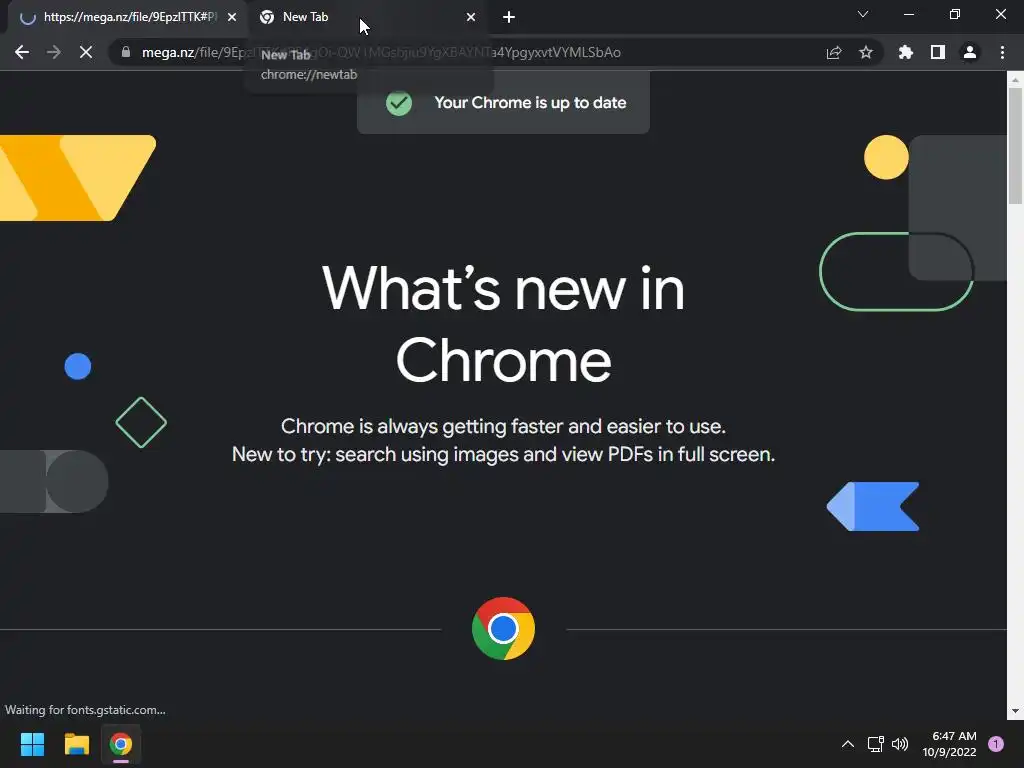The height and width of the screenshot is (768, 1024).
Task: Close the New Tab tab
Action: click(471, 17)
